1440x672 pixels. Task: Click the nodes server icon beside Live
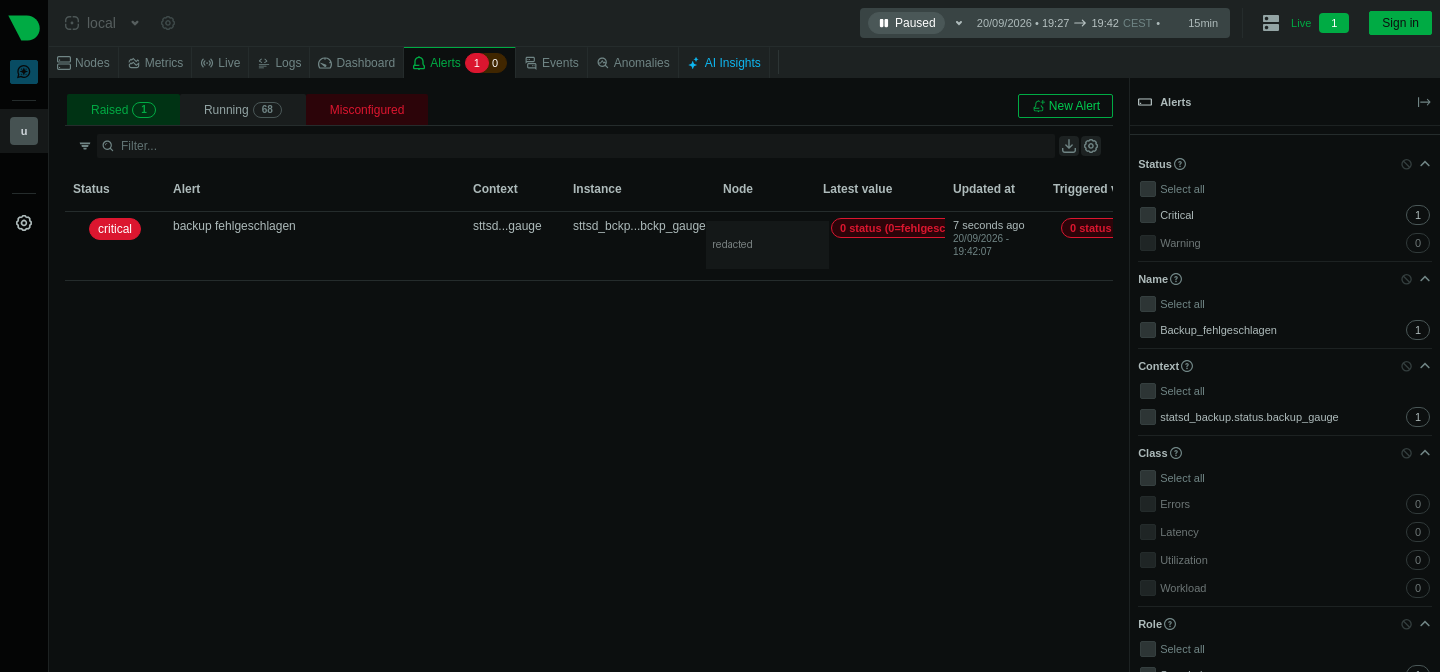1271,23
